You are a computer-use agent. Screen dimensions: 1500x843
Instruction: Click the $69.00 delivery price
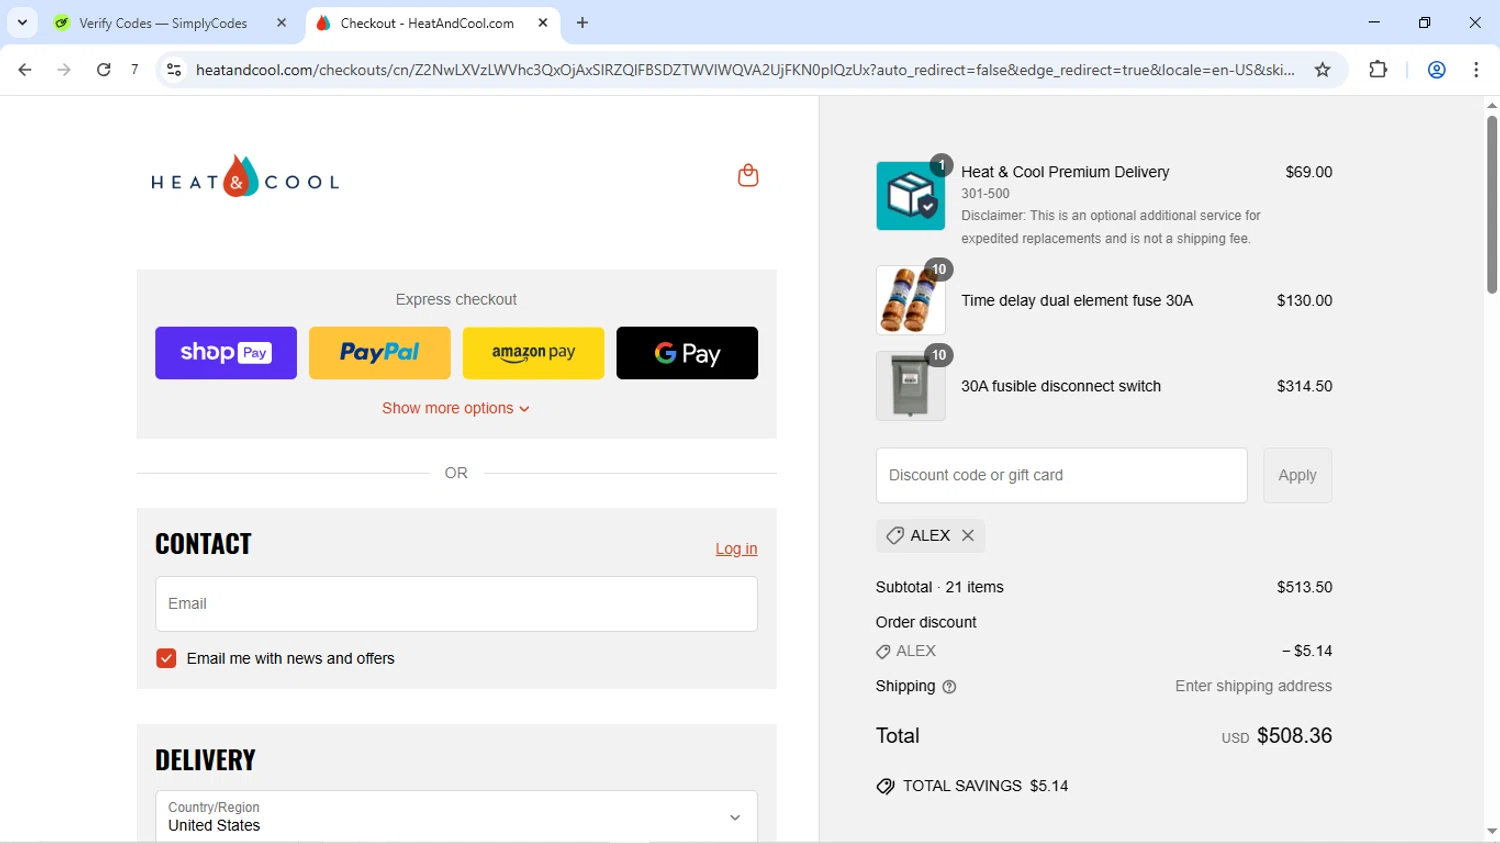pyautogui.click(x=1308, y=172)
